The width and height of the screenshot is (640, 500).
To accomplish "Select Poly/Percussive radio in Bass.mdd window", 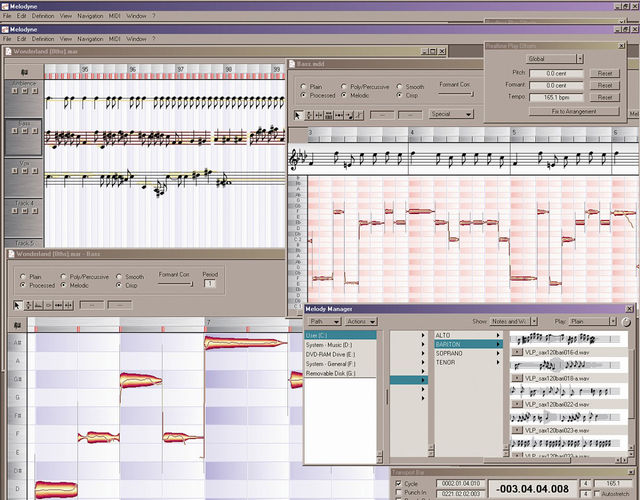I will pyautogui.click(x=344, y=87).
